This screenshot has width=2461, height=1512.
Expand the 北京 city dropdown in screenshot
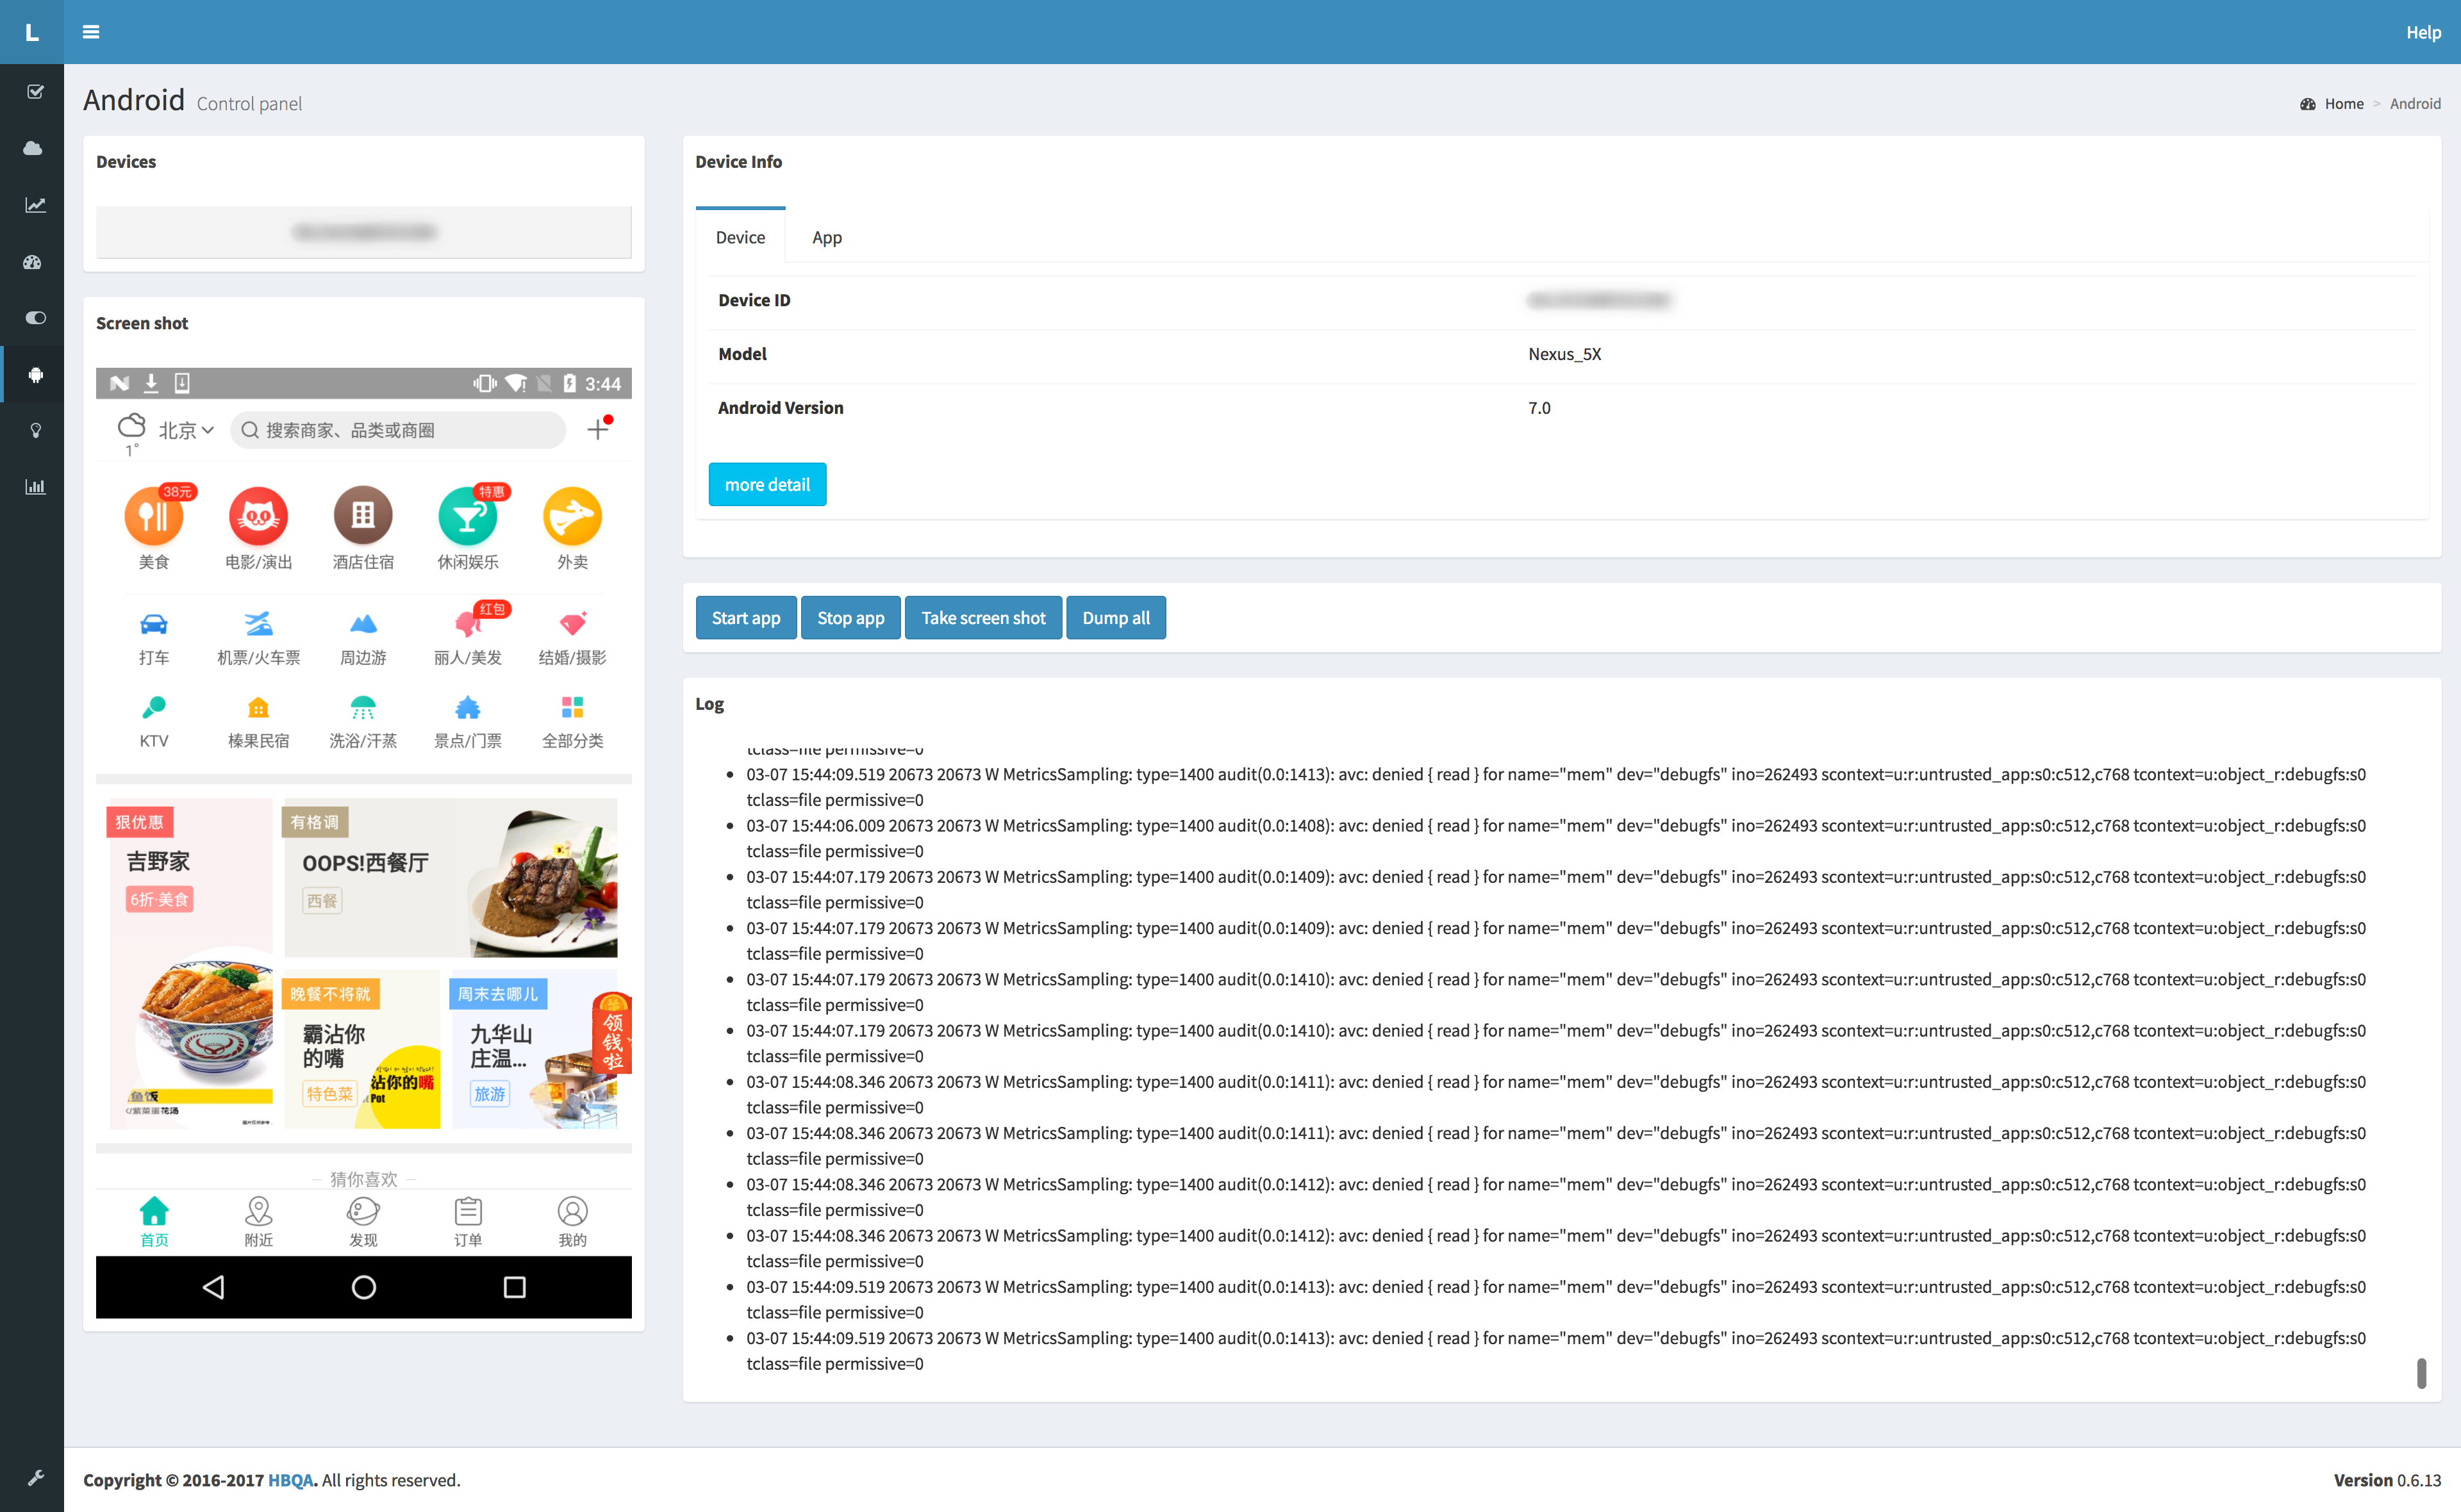coord(186,430)
